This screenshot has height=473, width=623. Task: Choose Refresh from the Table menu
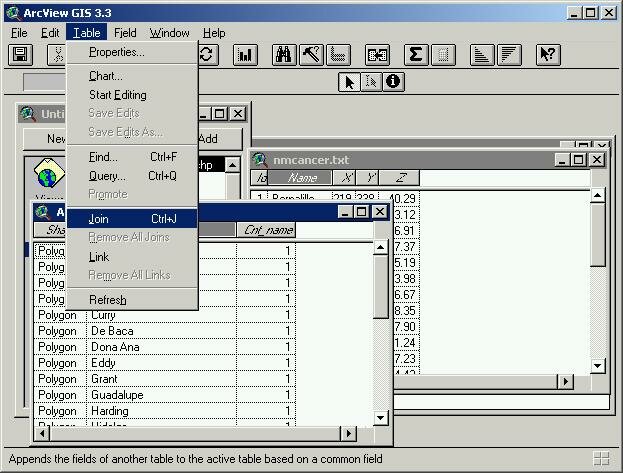[132, 300]
